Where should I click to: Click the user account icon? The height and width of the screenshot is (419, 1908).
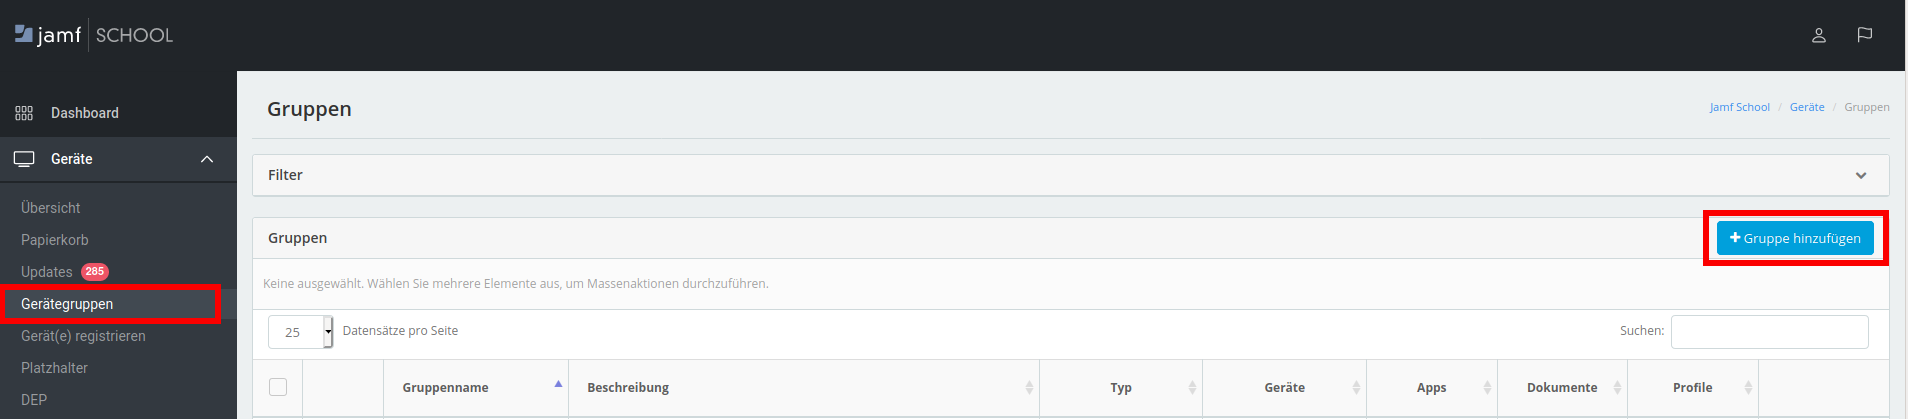pyautogui.click(x=1819, y=35)
